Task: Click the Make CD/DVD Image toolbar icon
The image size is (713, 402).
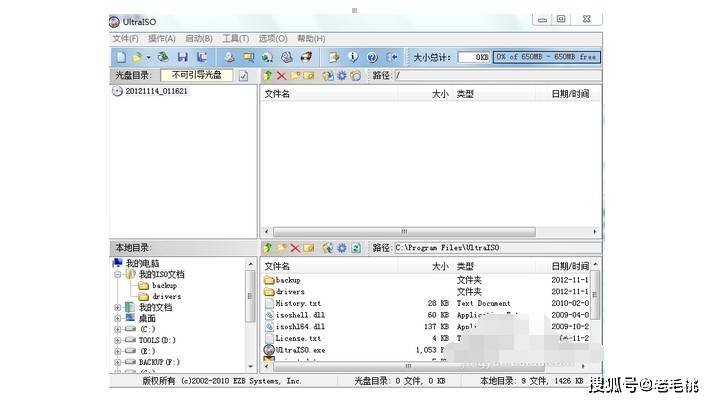Action: pos(229,57)
